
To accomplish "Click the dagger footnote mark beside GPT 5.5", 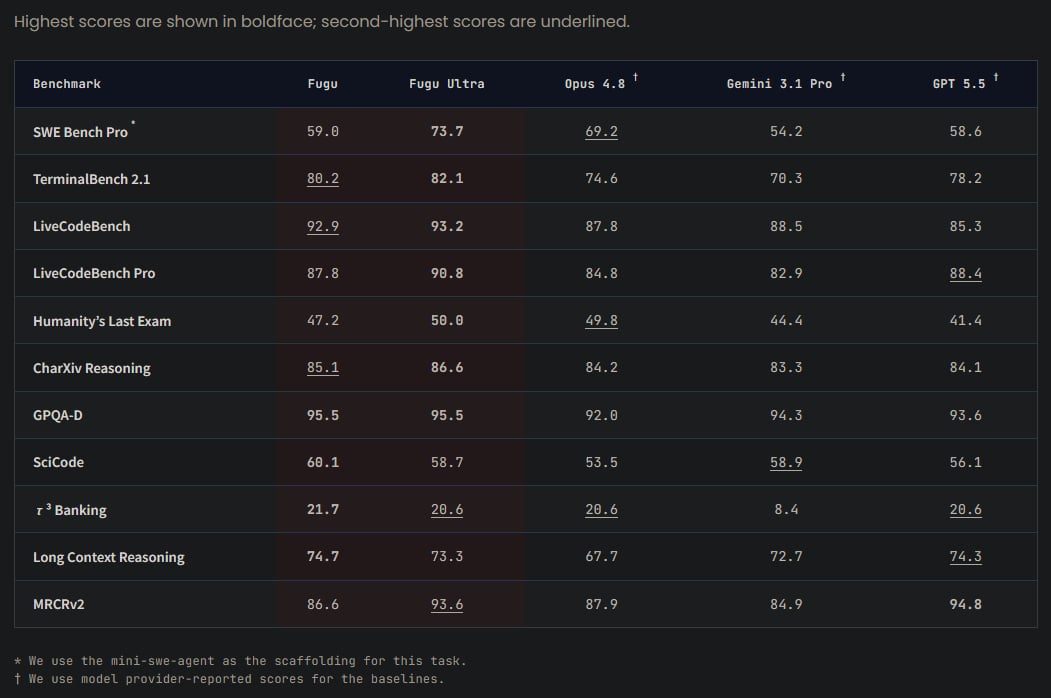I will [x=995, y=77].
